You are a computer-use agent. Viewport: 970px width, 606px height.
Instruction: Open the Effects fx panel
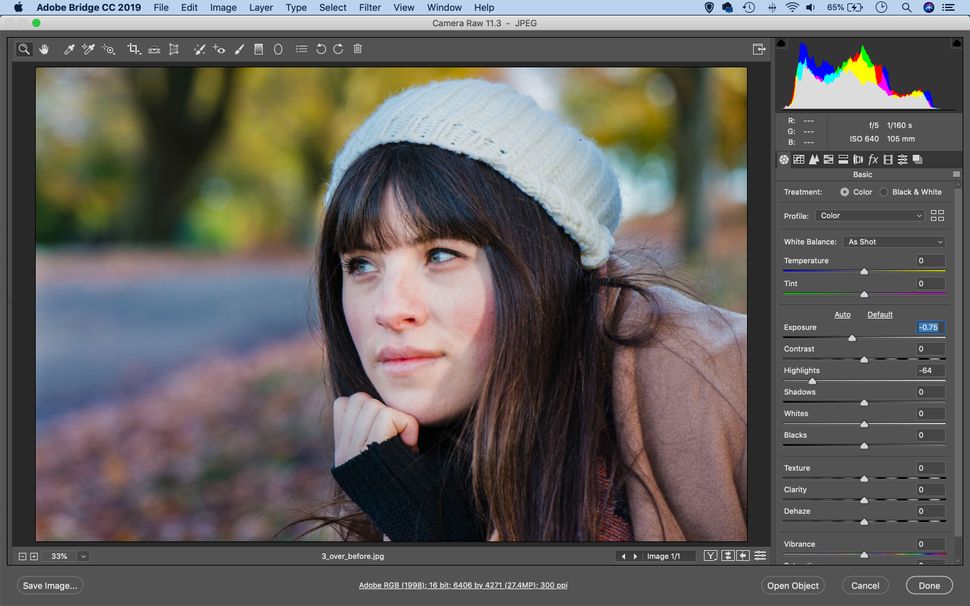coord(872,159)
